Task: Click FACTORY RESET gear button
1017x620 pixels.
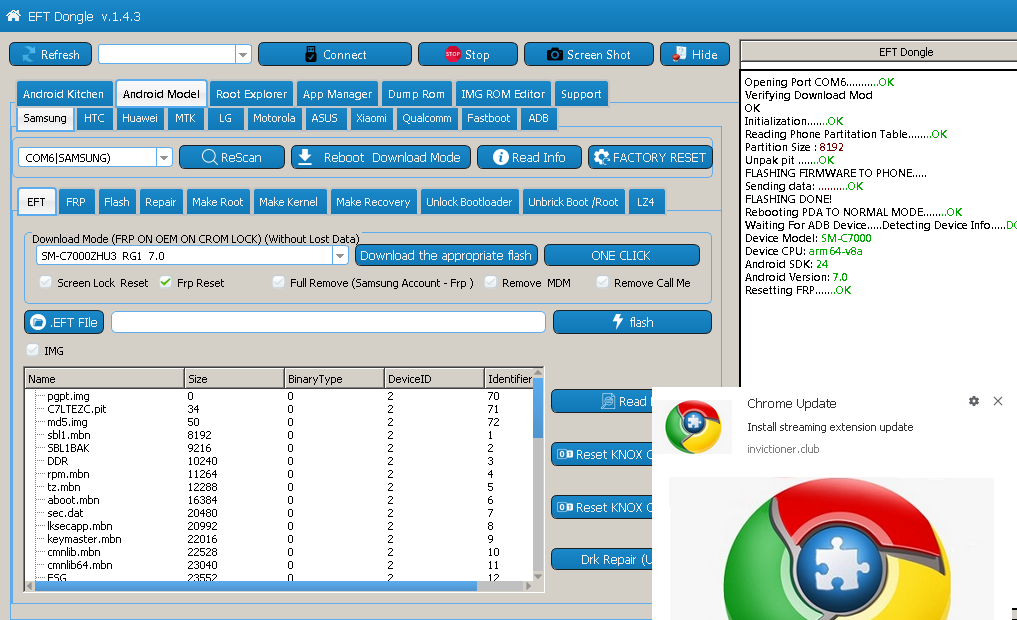Action: [x=650, y=157]
